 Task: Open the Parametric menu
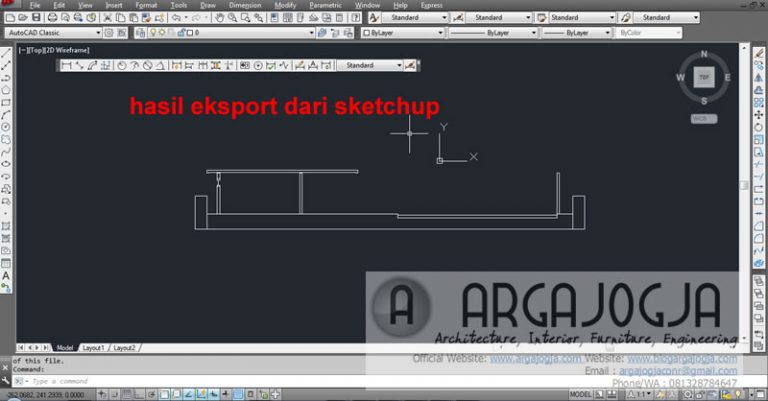click(326, 5)
